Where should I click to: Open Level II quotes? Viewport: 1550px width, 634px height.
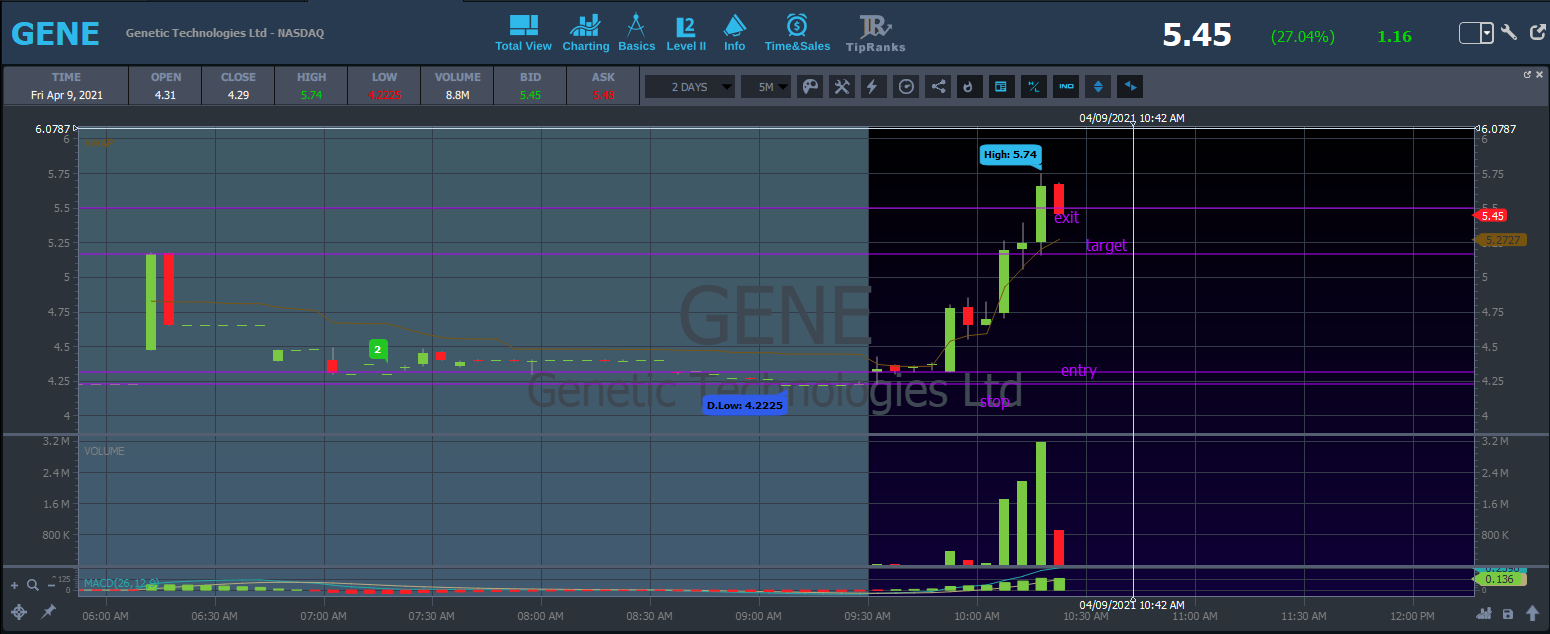click(686, 33)
